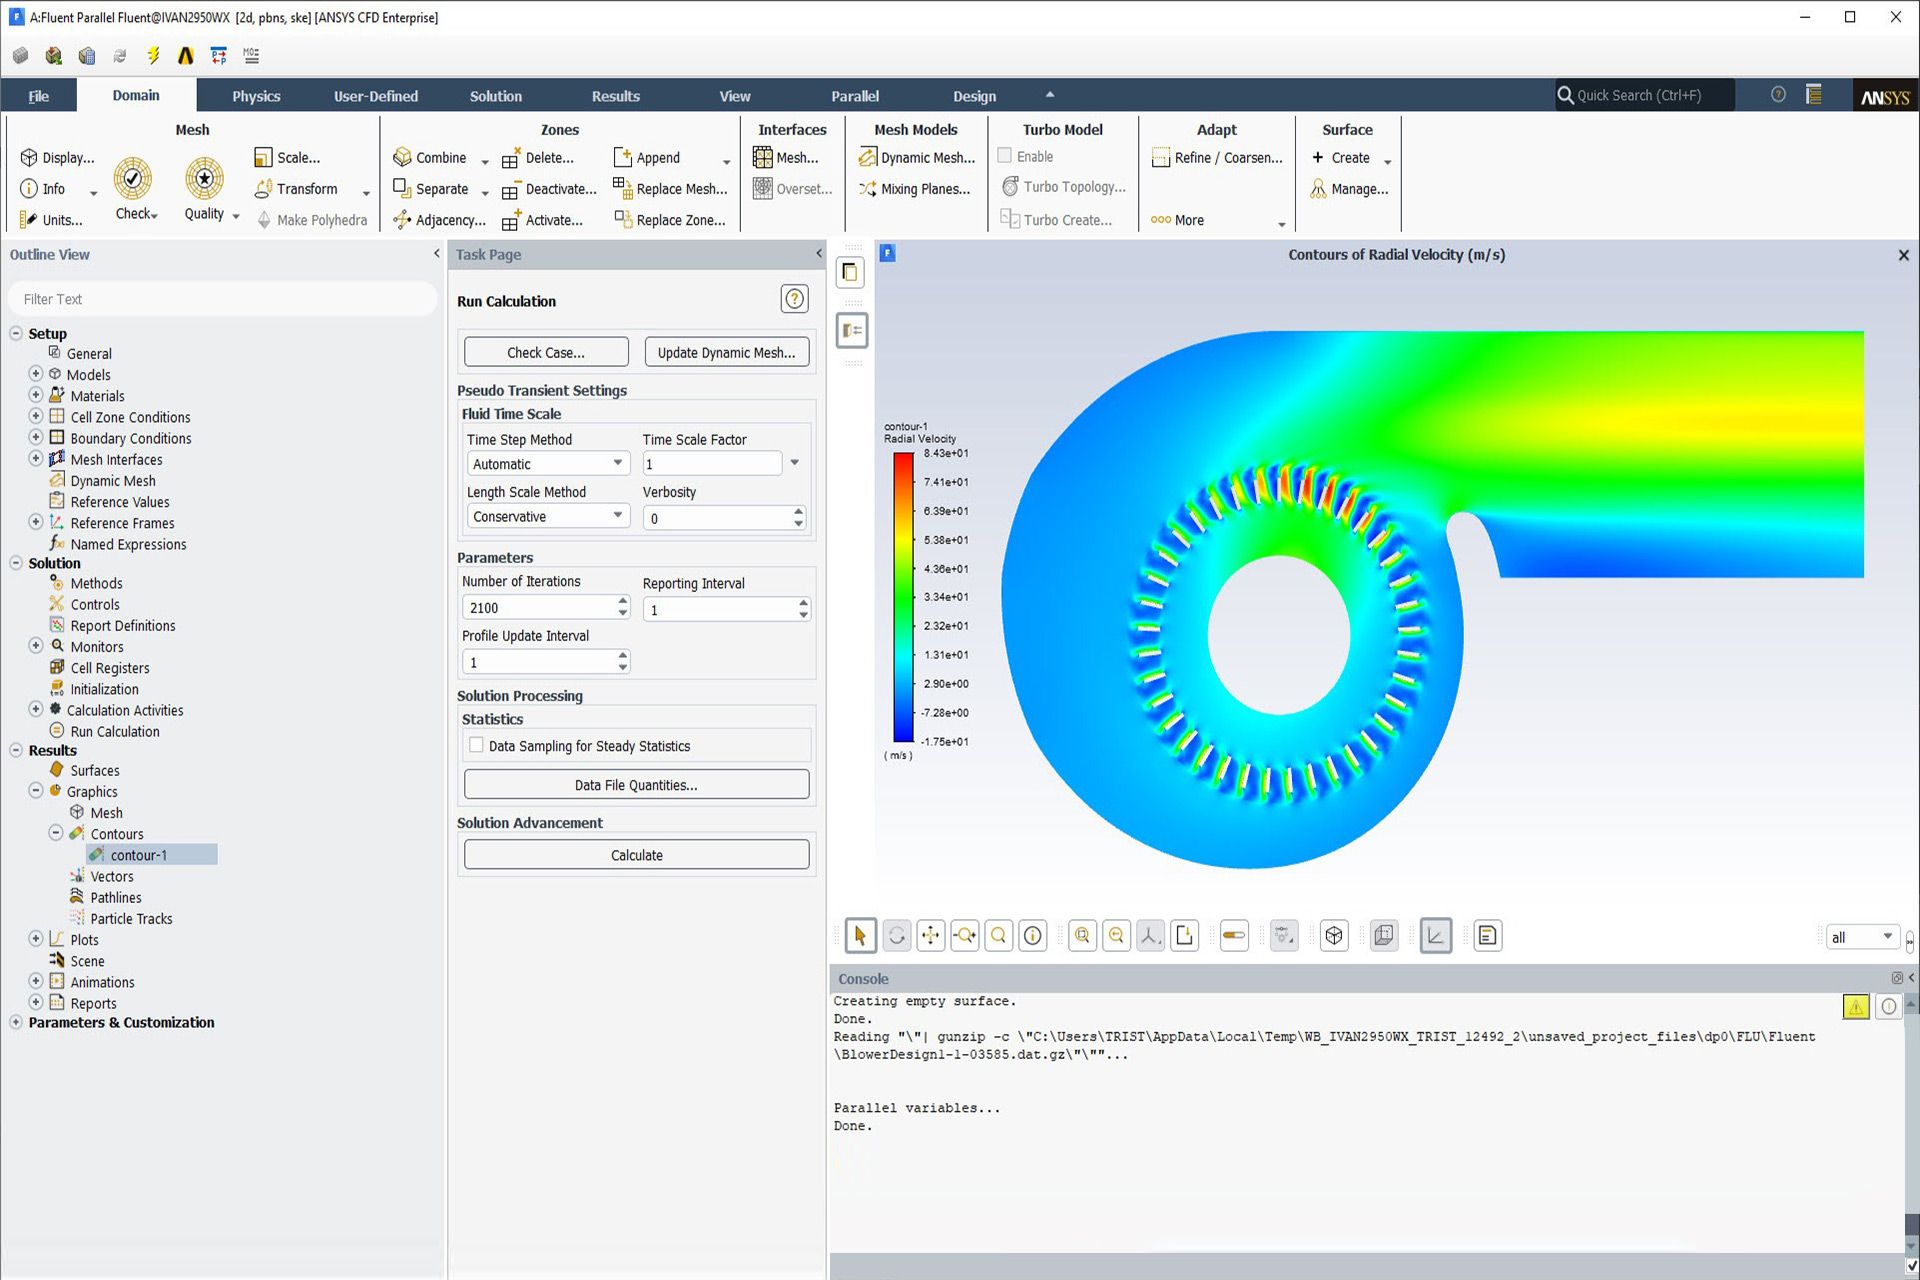Click the yellow lambda quick-access icon
1920x1280 pixels.
[186, 56]
